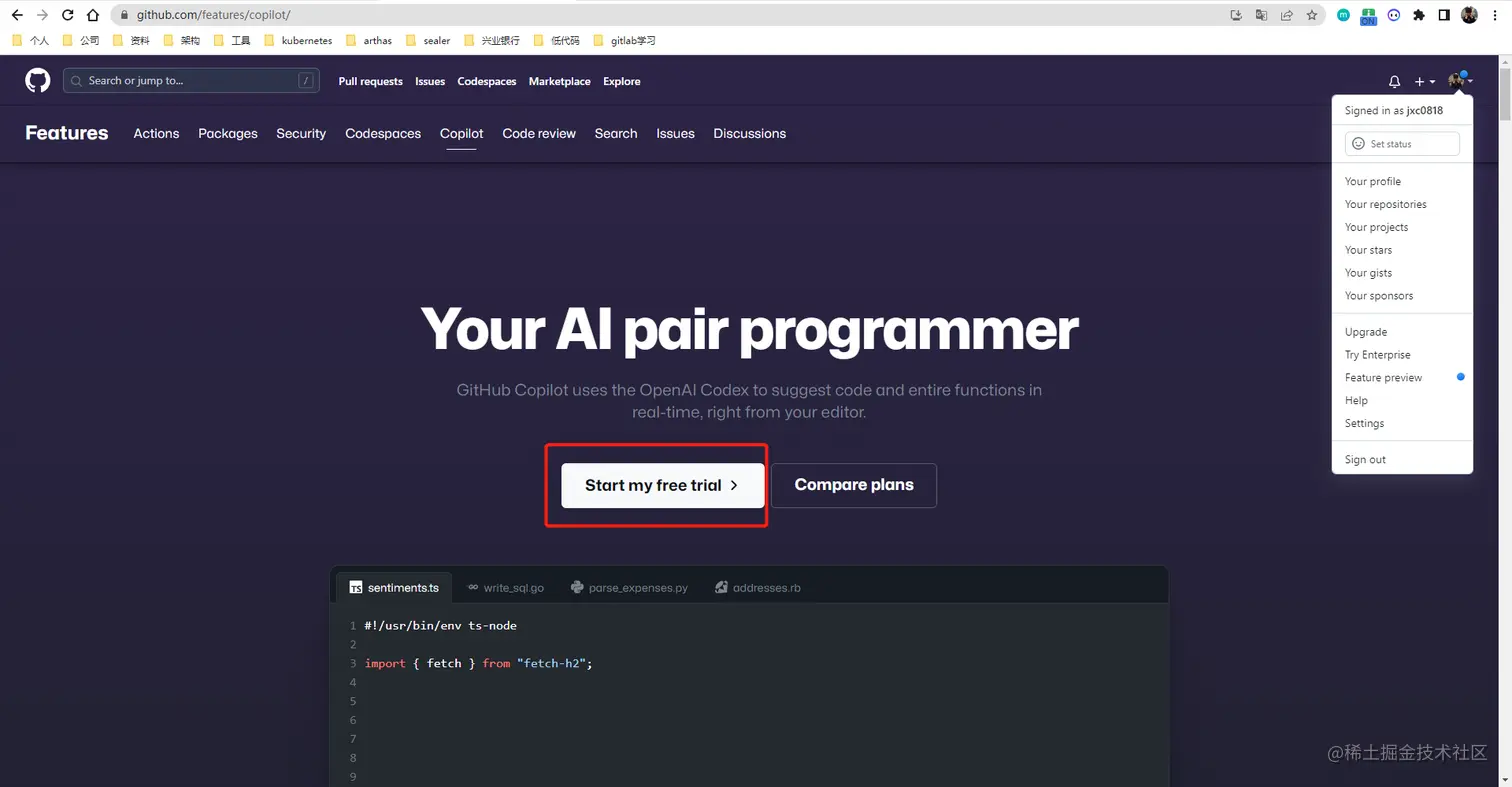Open Explore in GitHub header
Viewport: 1512px width, 787px height.
[x=621, y=82]
